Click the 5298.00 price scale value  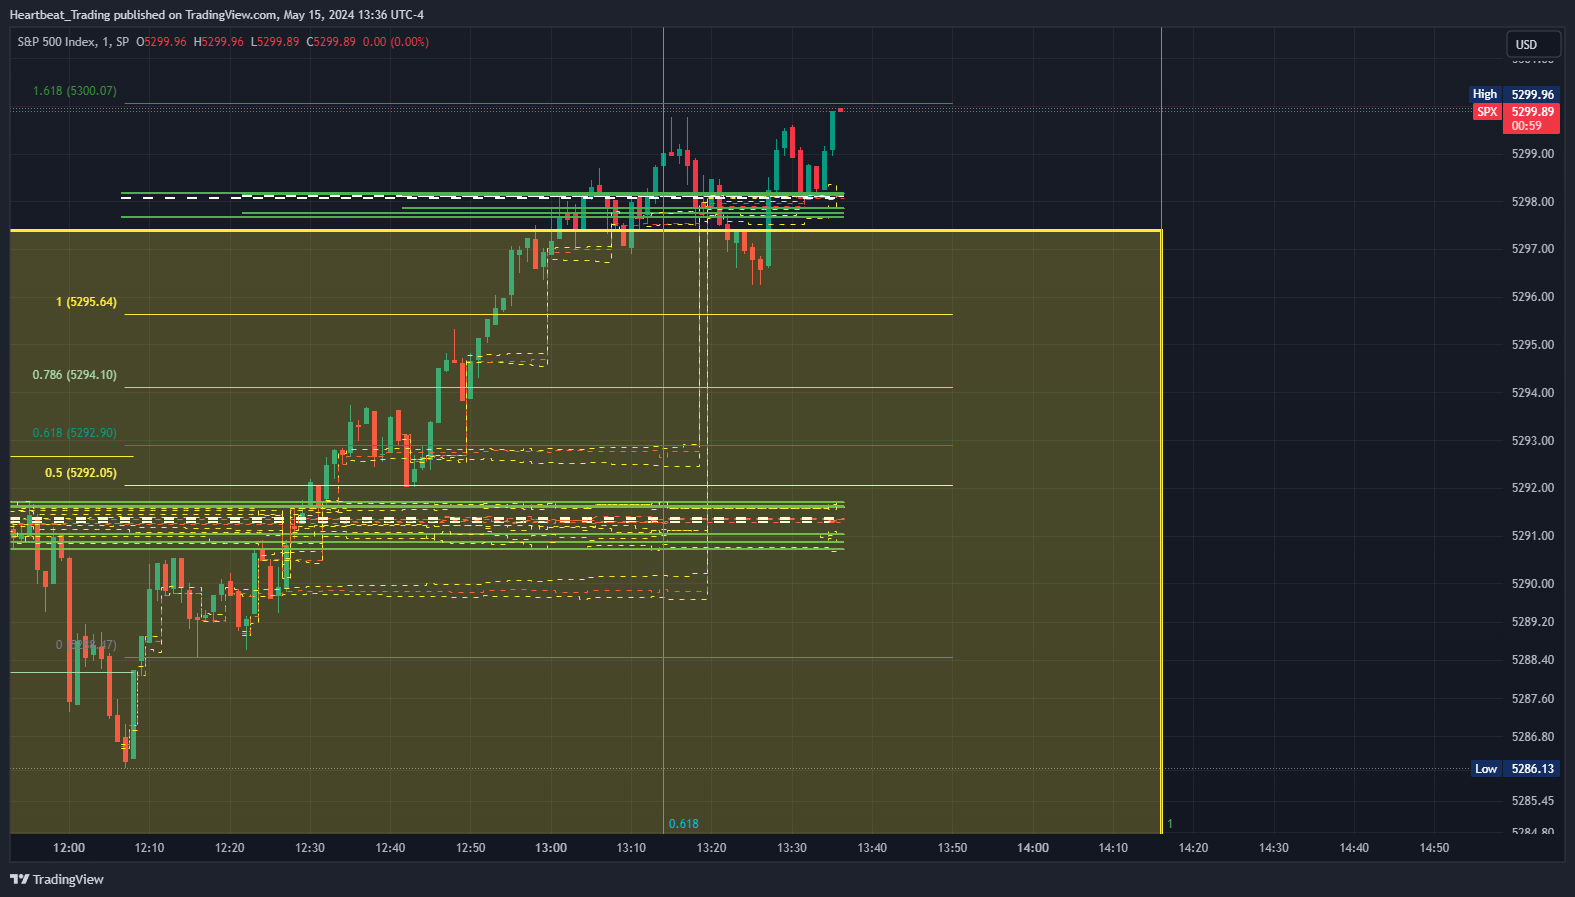pyautogui.click(x=1533, y=202)
